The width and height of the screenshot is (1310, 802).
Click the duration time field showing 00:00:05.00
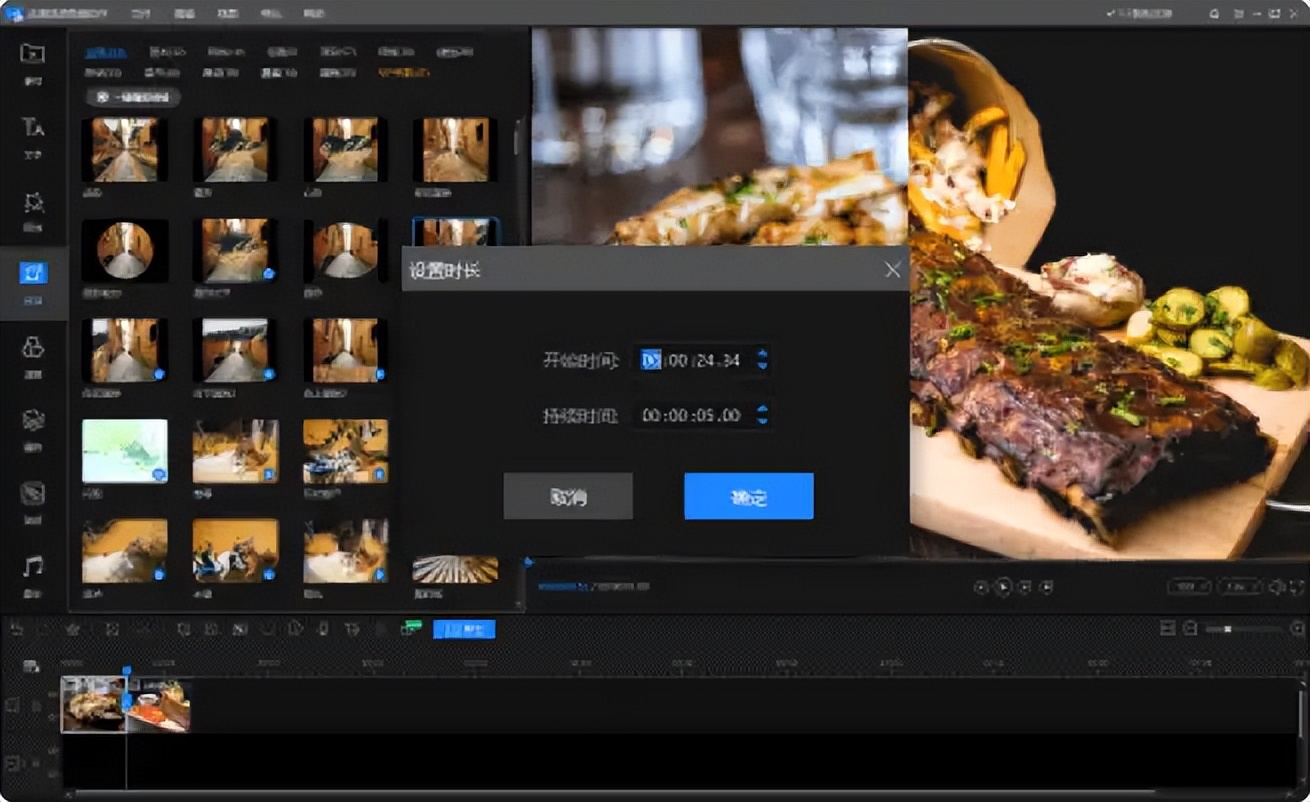(x=691, y=415)
